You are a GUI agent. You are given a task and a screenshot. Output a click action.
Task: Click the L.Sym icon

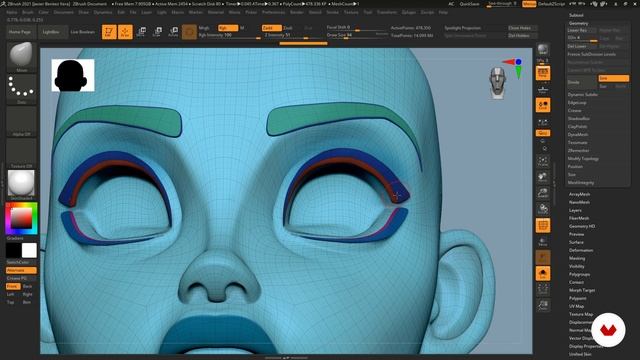click(x=542, y=122)
